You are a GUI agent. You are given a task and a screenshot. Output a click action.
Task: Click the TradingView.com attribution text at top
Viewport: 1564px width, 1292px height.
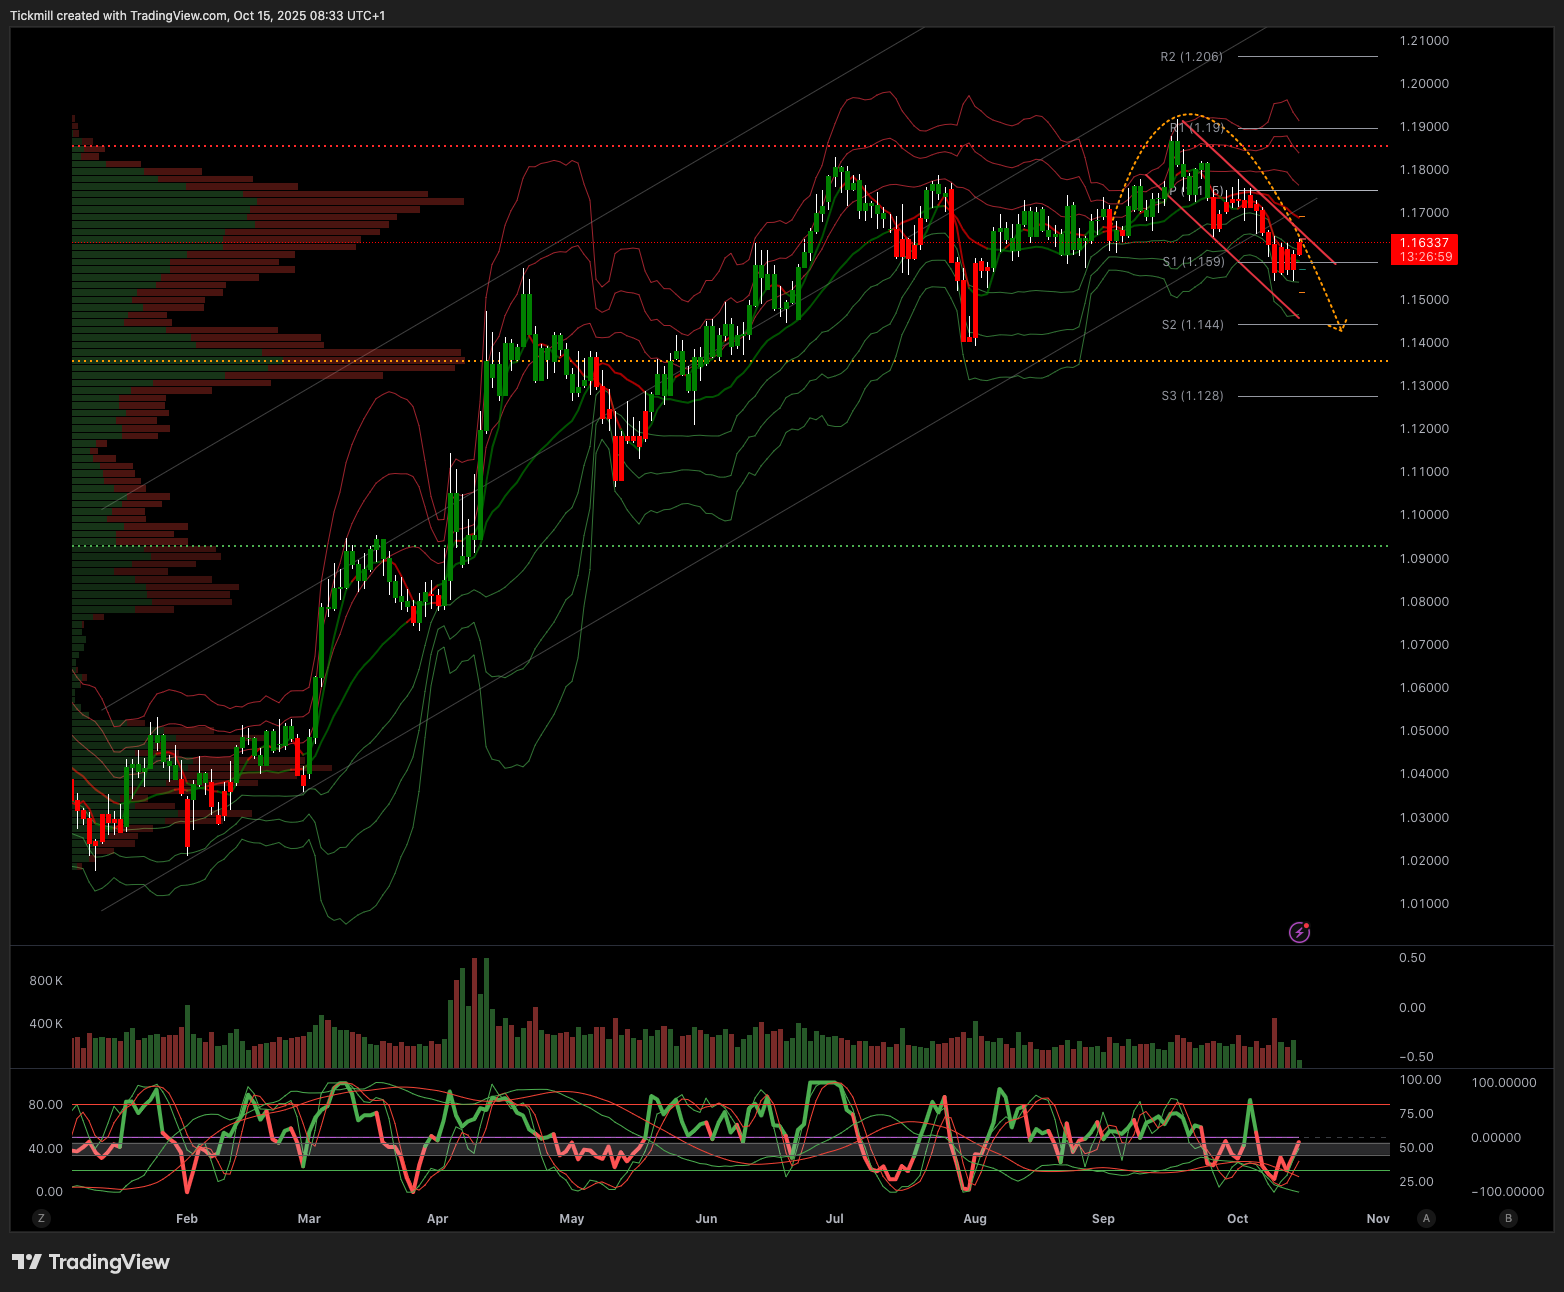(178, 16)
